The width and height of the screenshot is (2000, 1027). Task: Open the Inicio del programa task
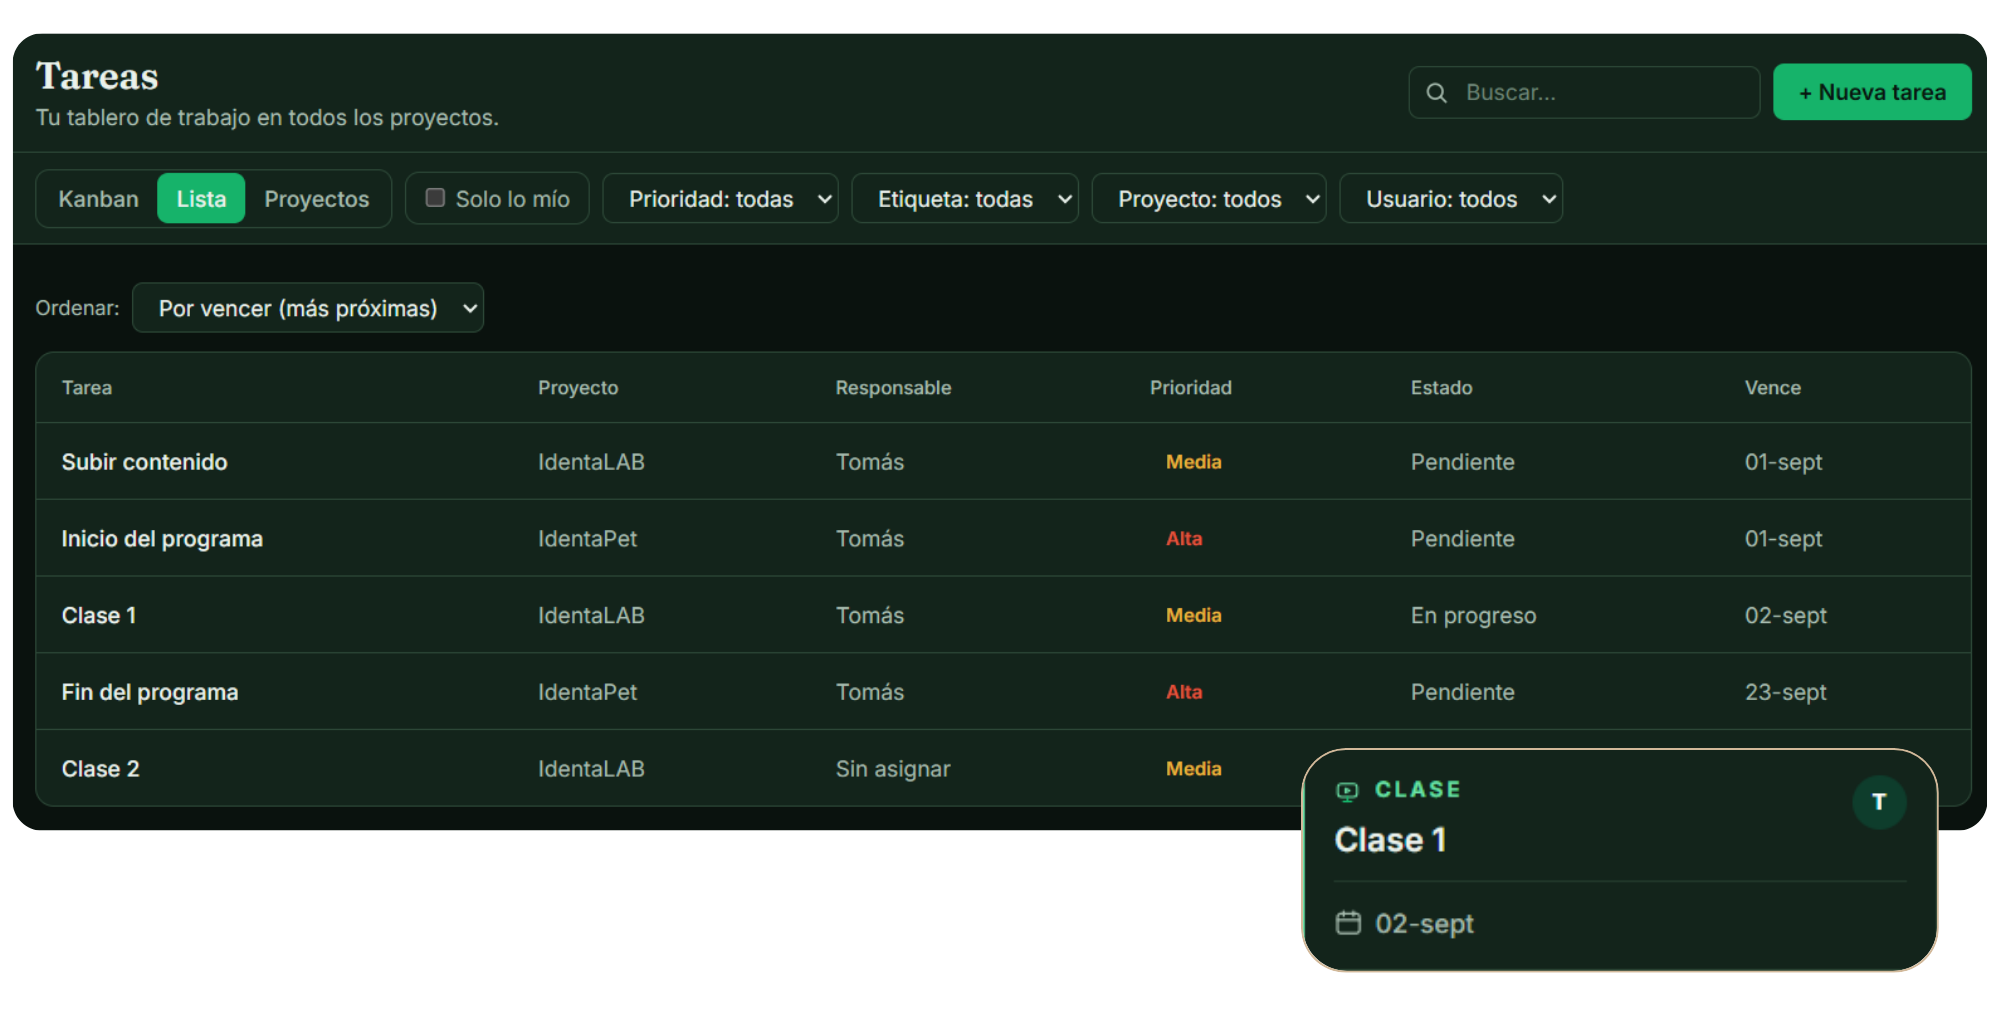1003,539
